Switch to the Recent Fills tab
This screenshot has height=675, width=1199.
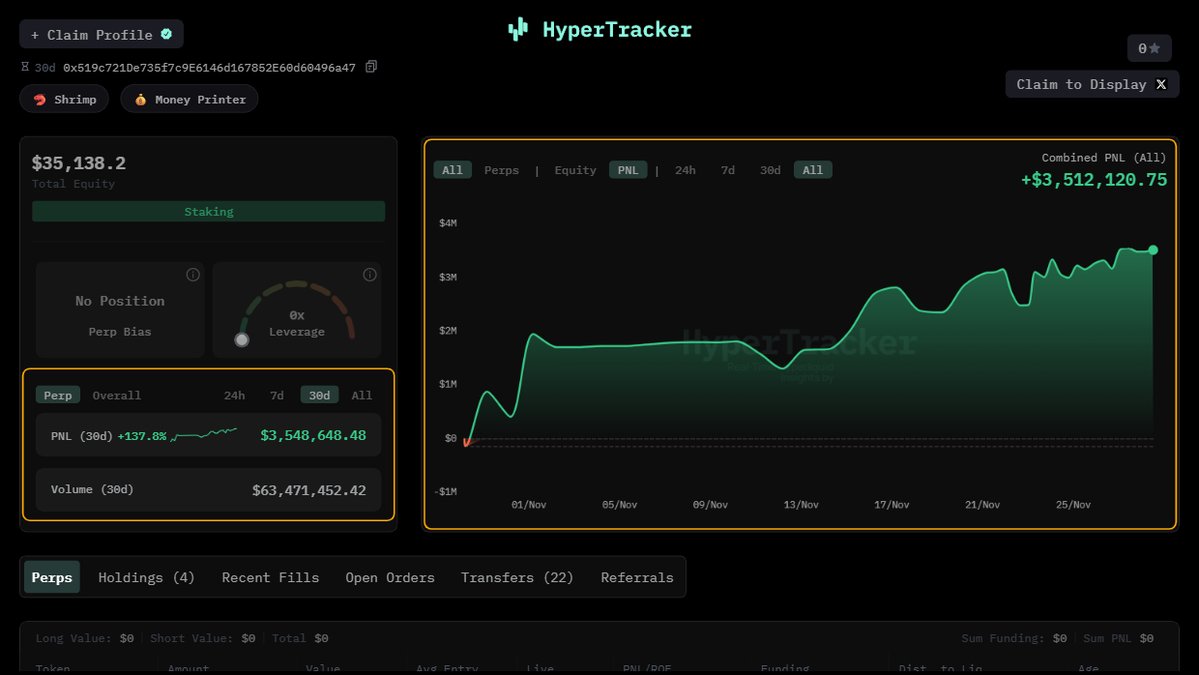tap(270, 577)
